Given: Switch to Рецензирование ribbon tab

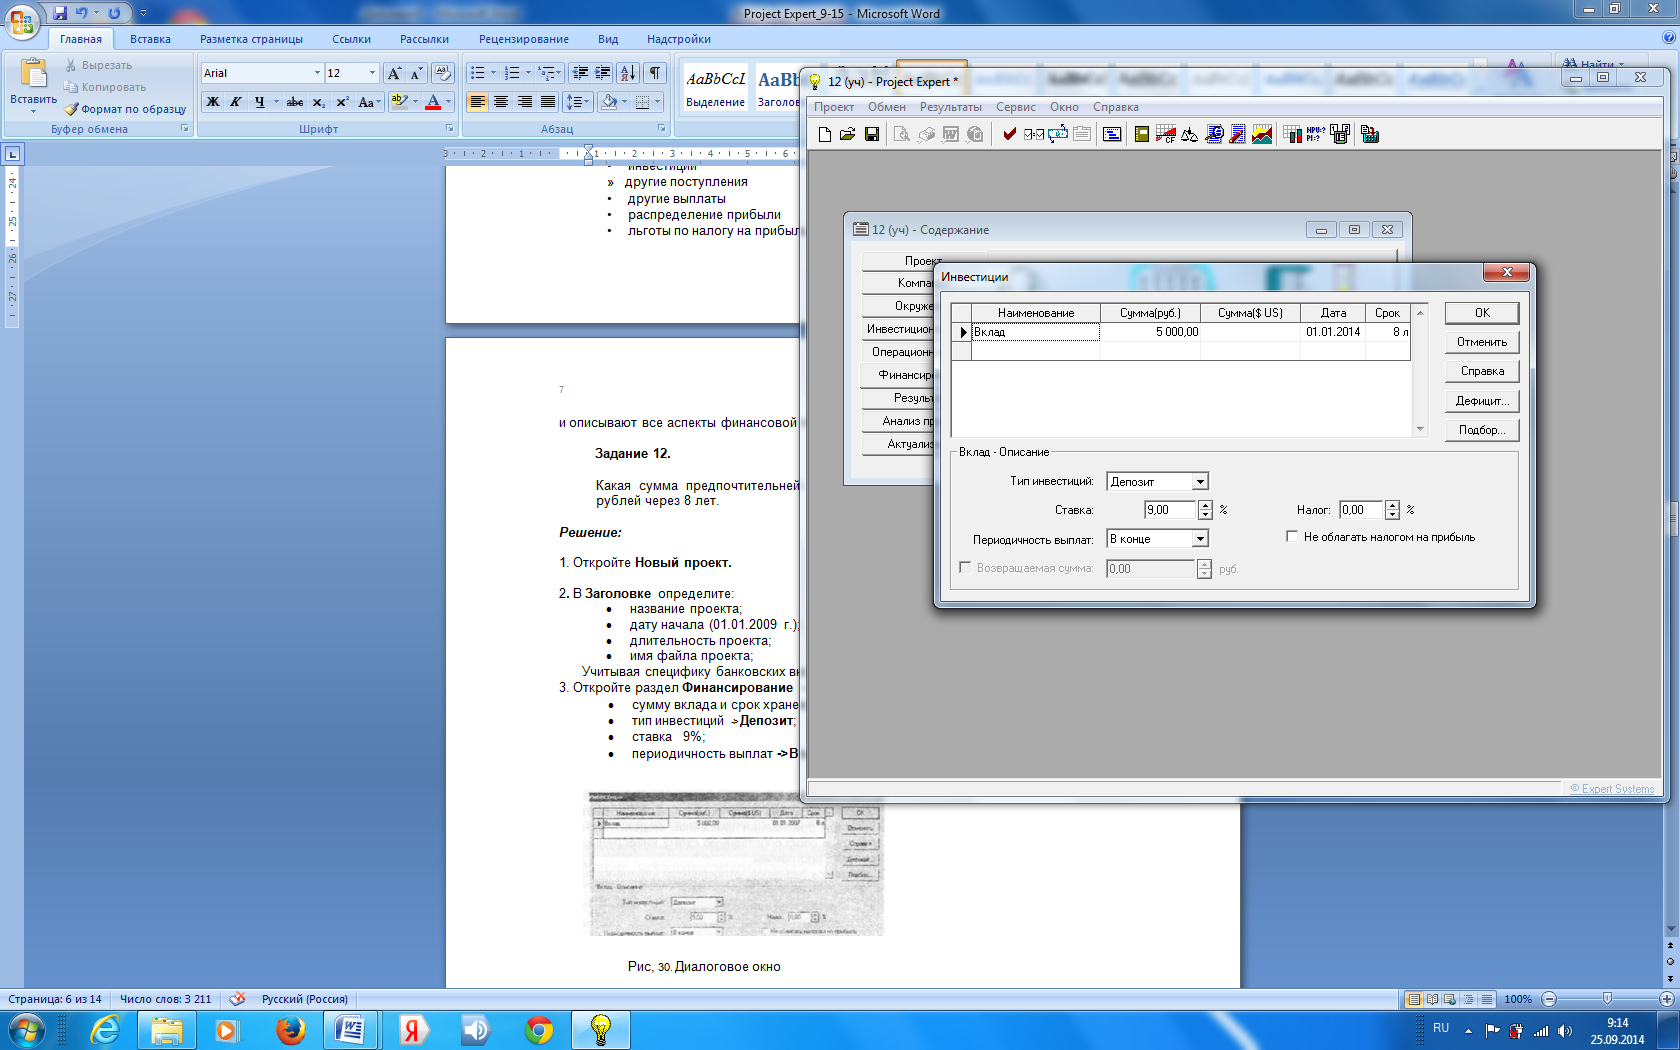Looking at the screenshot, I should [523, 39].
